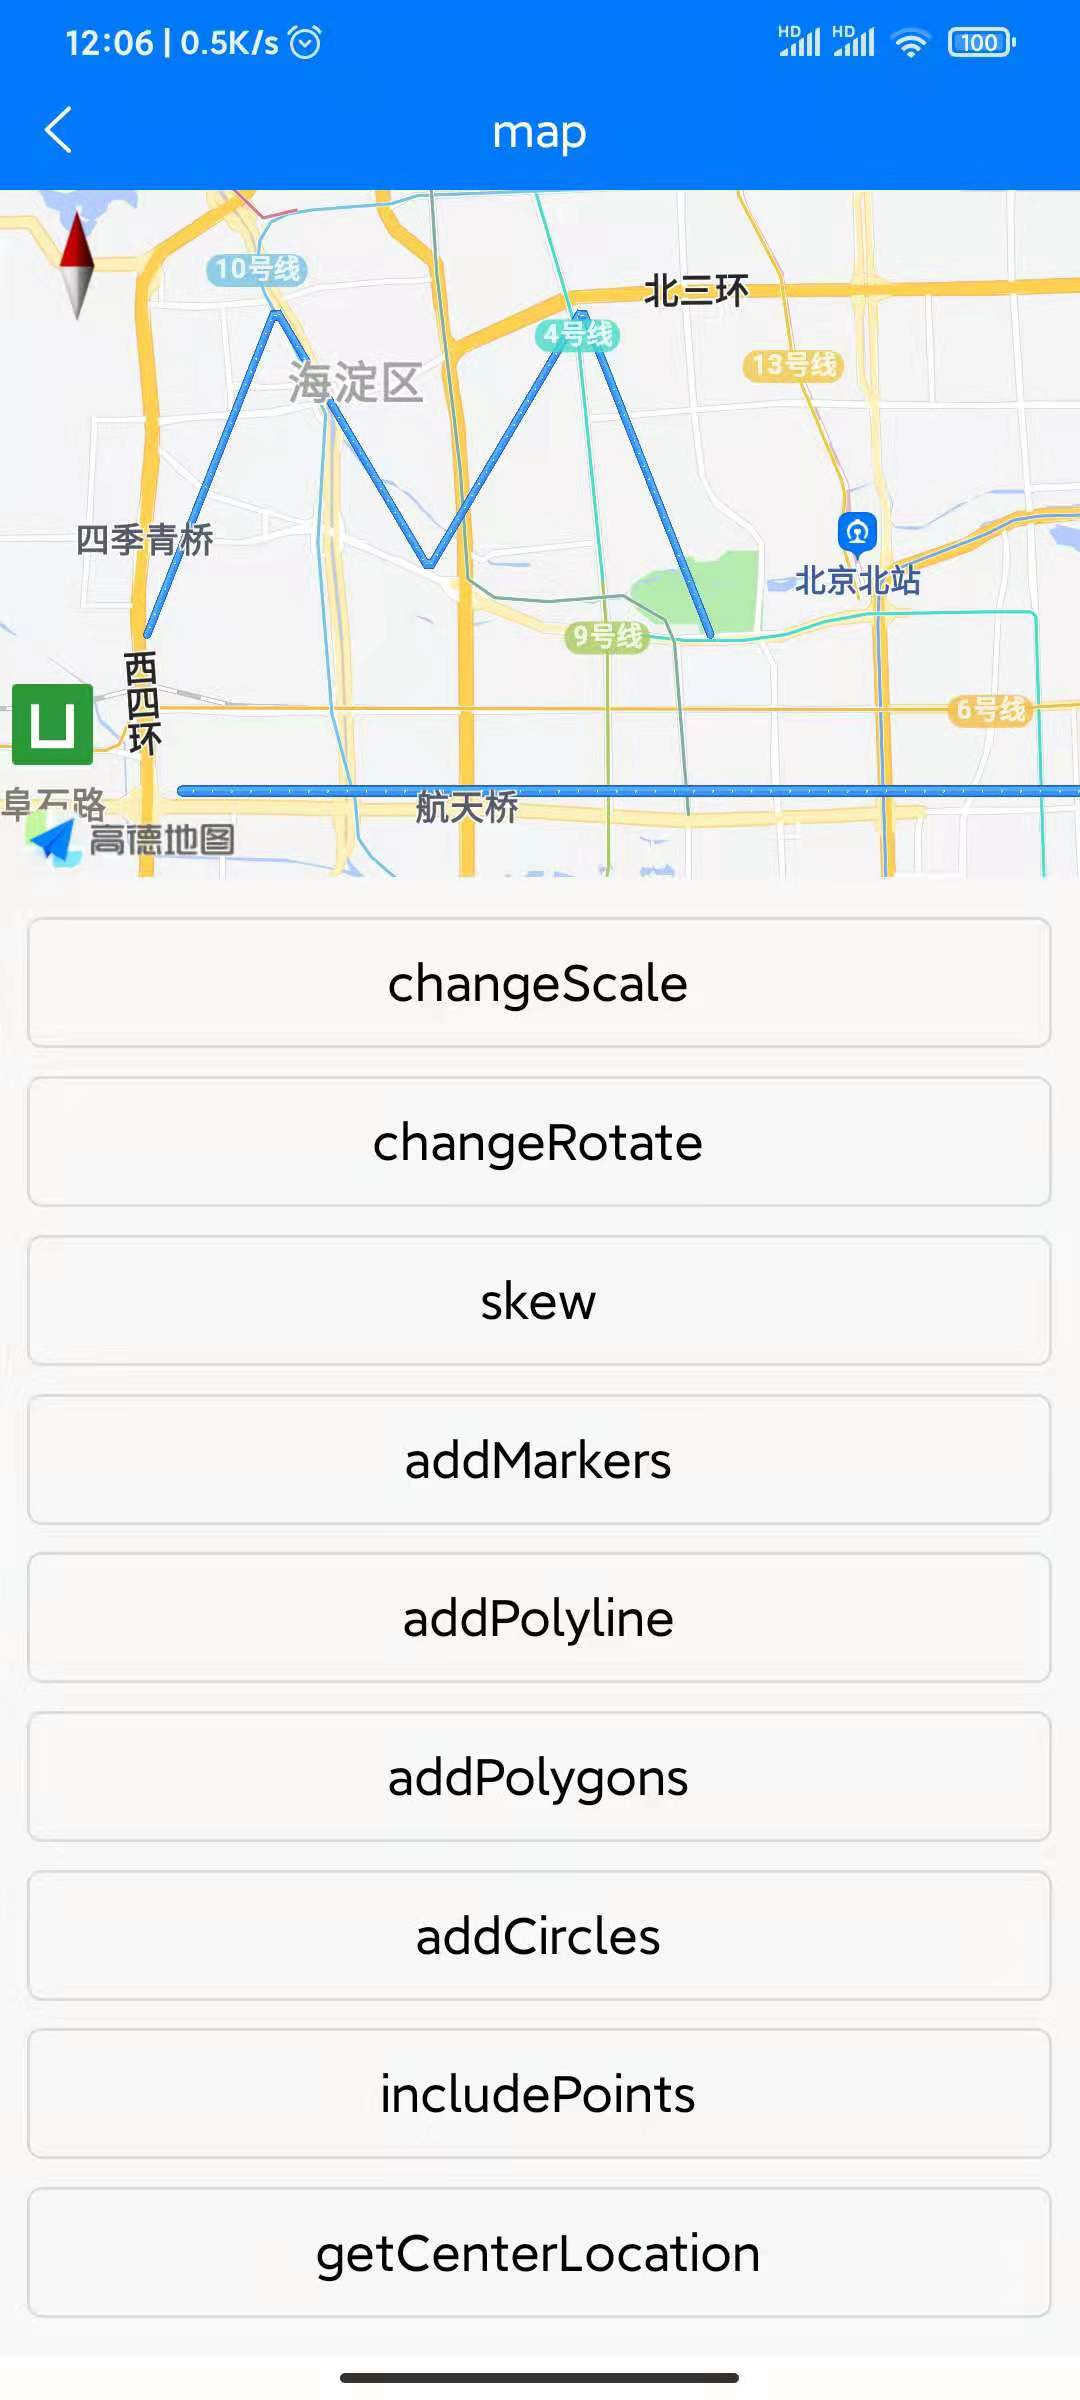
Task: Tap the Line 13 subway label
Action: (794, 365)
